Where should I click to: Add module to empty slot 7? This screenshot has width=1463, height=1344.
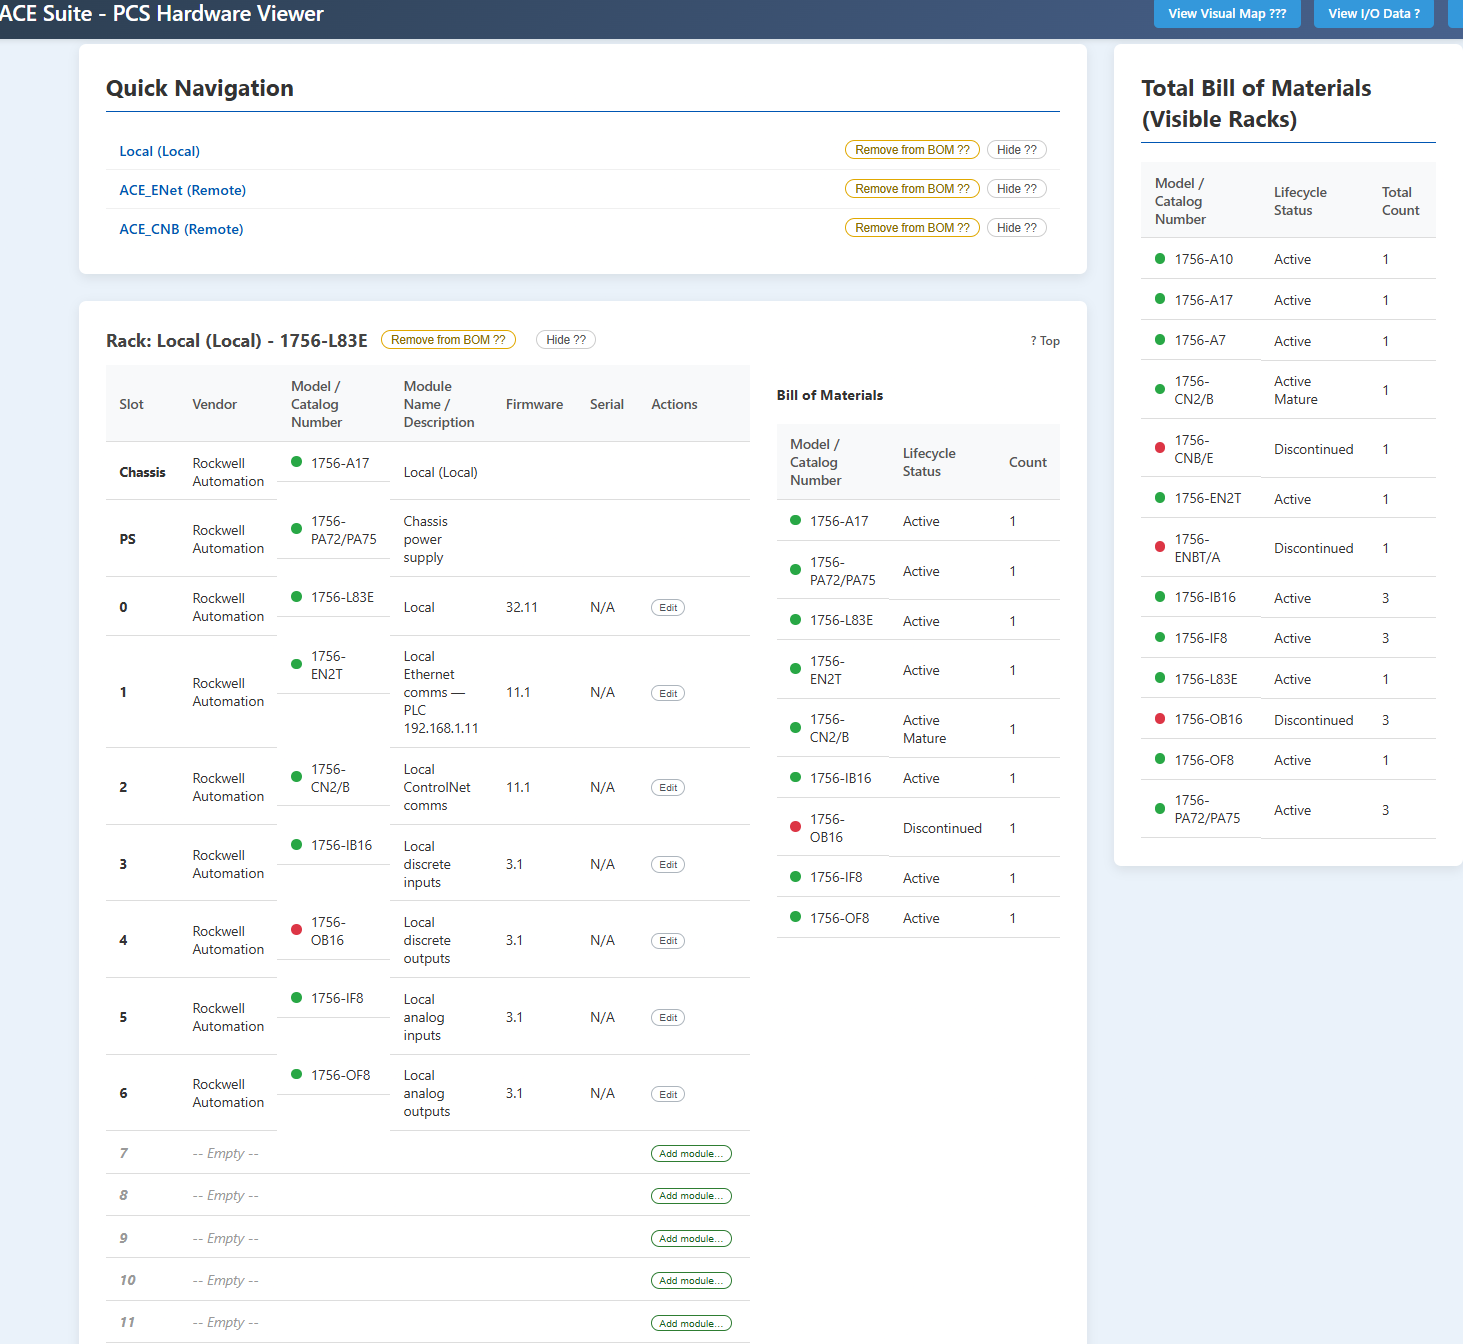[691, 1154]
